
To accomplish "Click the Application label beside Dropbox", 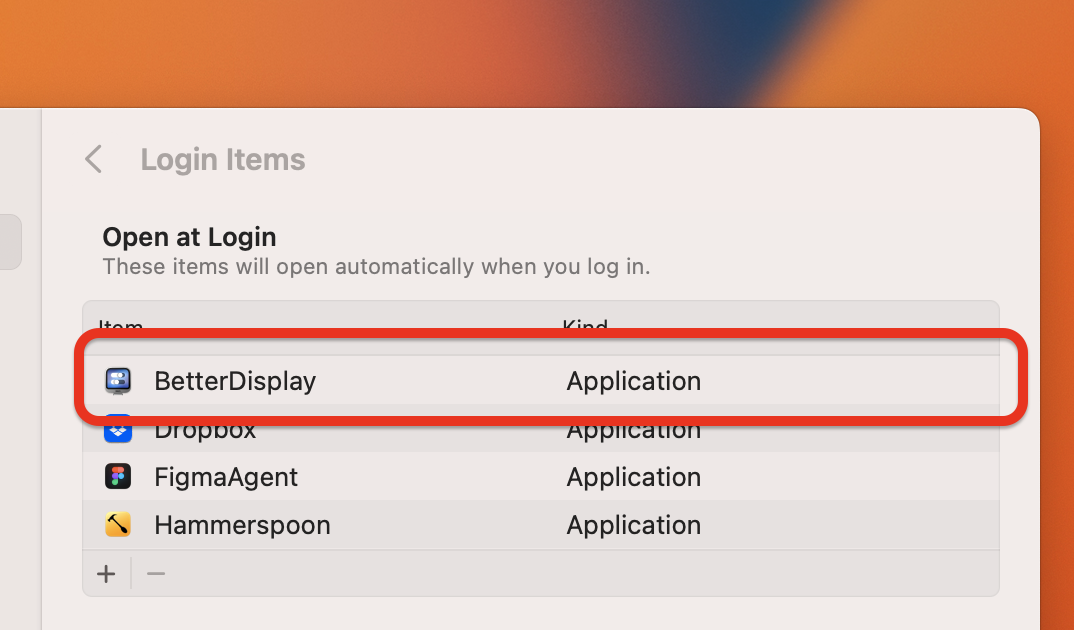I will pyautogui.click(x=633, y=429).
